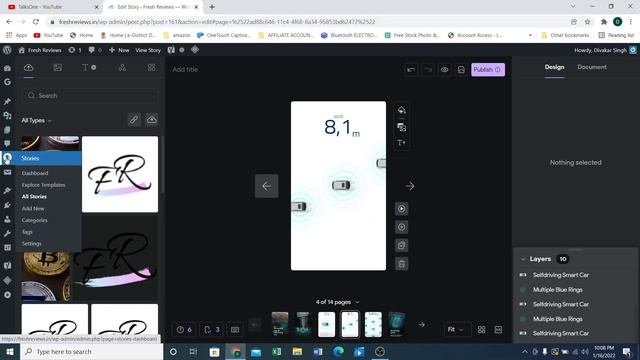
Task: Duplicate the current page
Action: click(x=402, y=245)
